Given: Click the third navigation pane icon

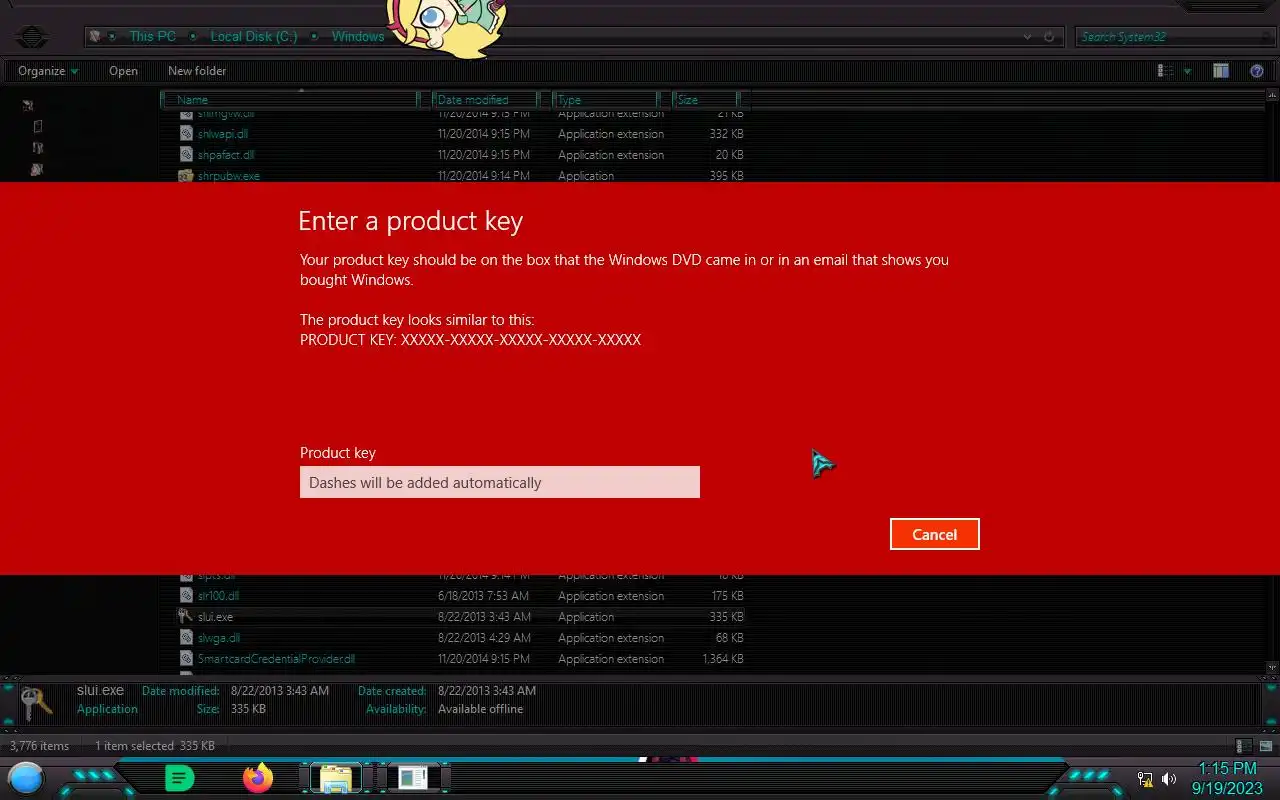Looking at the screenshot, I should 37,148.
